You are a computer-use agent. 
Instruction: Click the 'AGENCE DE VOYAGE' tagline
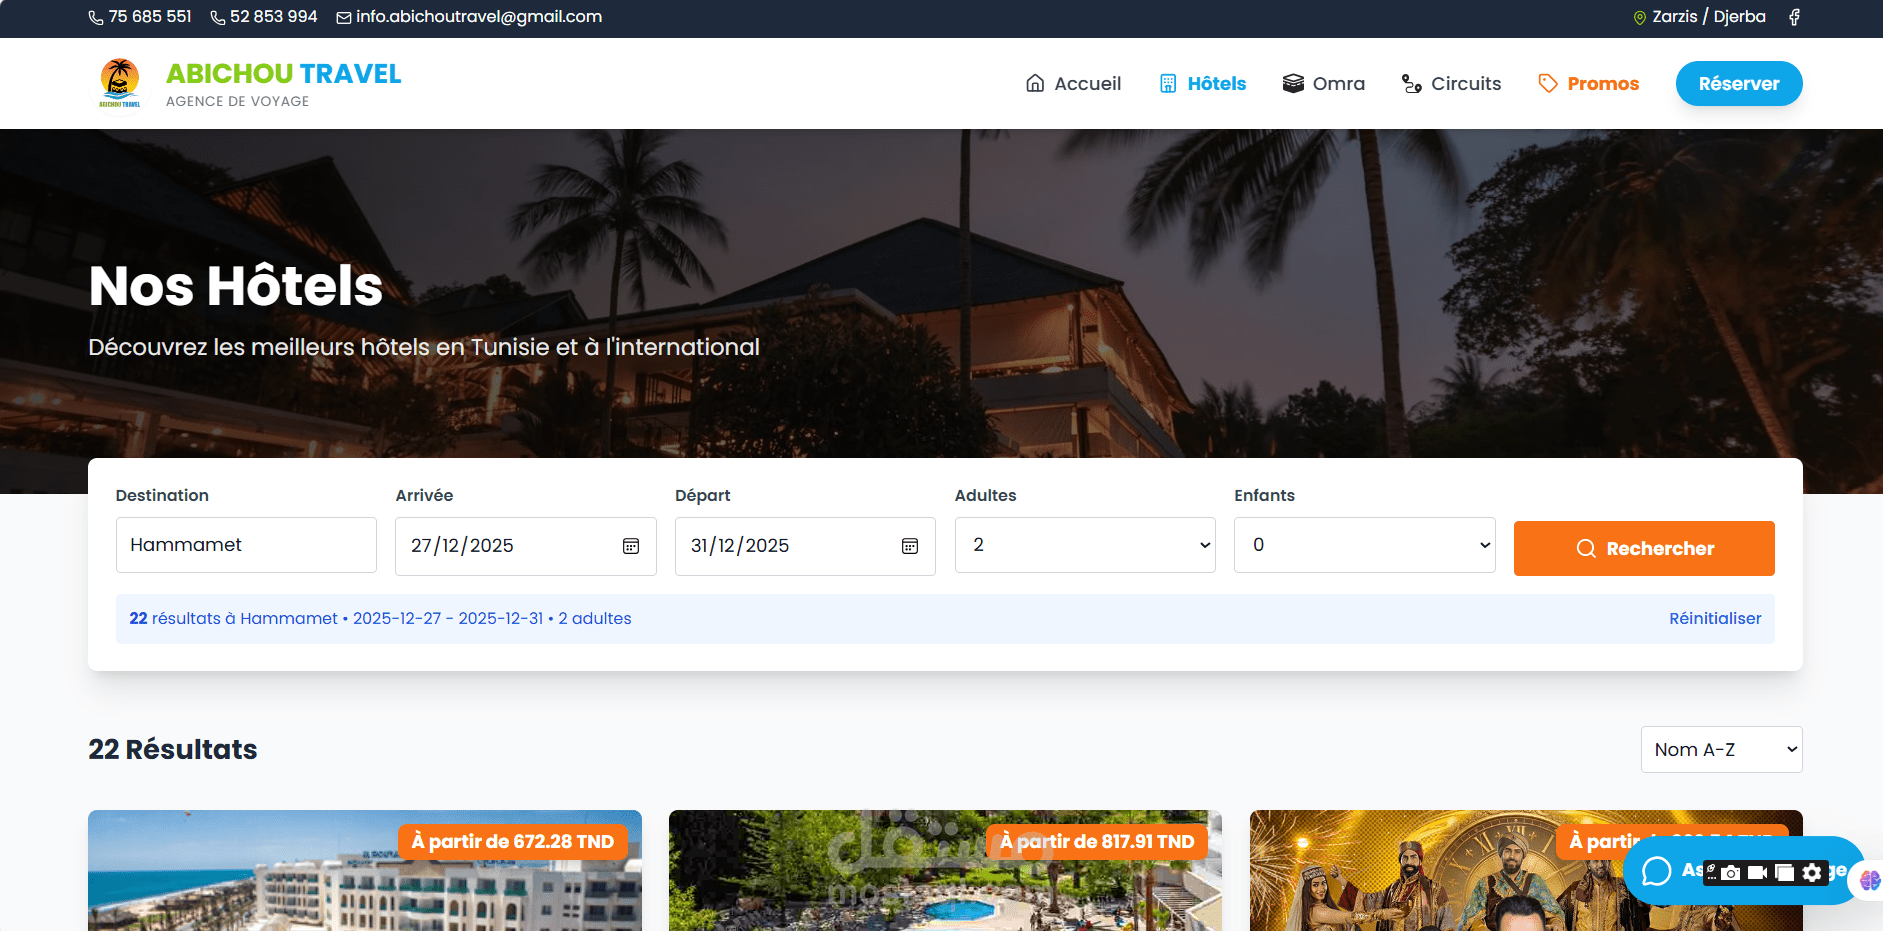pyautogui.click(x=237, y=101)
